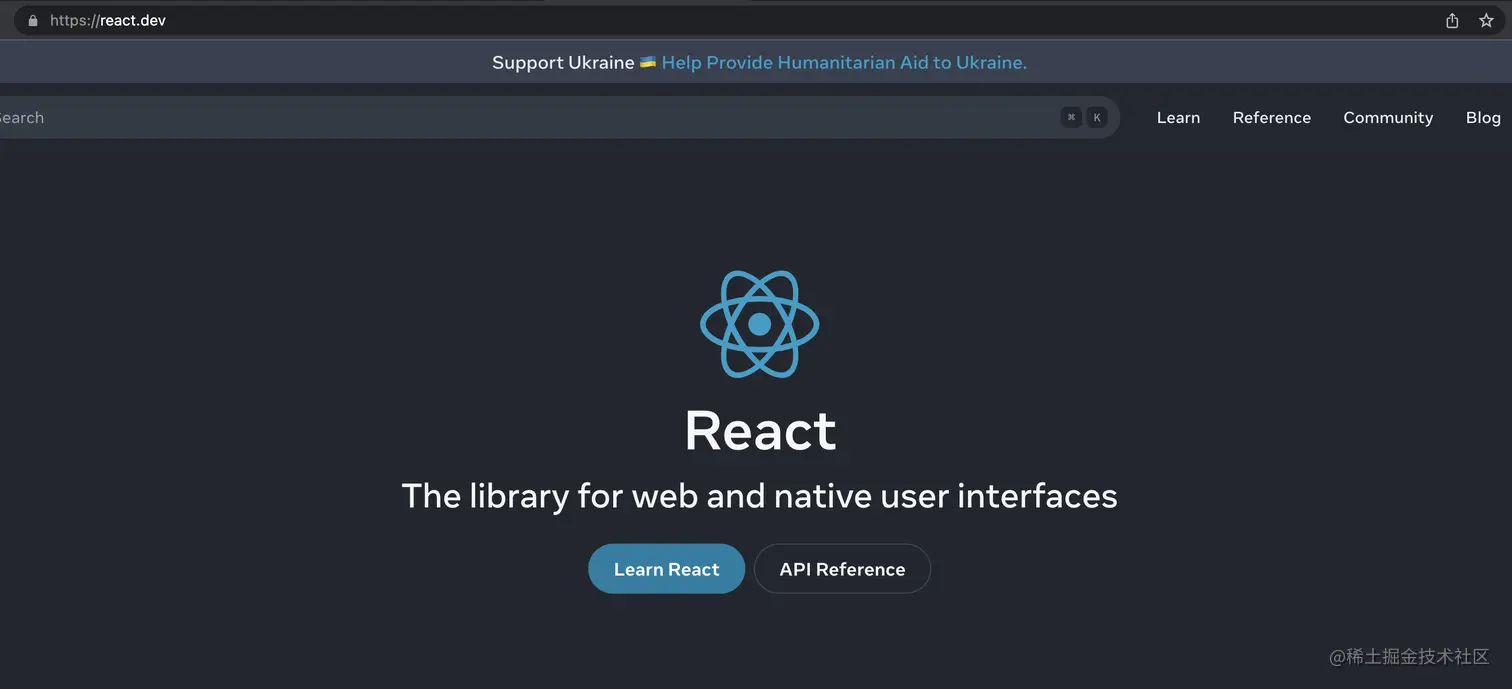
Task: Click the command key badge in the search bar
Action: point(1070,116)
